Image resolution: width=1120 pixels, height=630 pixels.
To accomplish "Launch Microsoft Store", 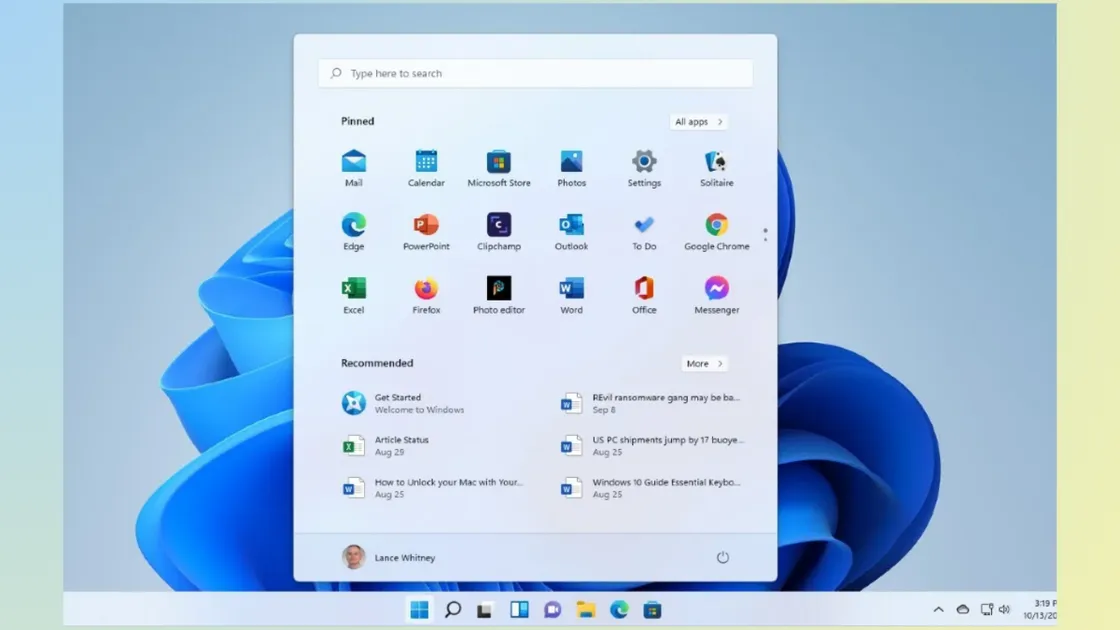I will point(499,165).
